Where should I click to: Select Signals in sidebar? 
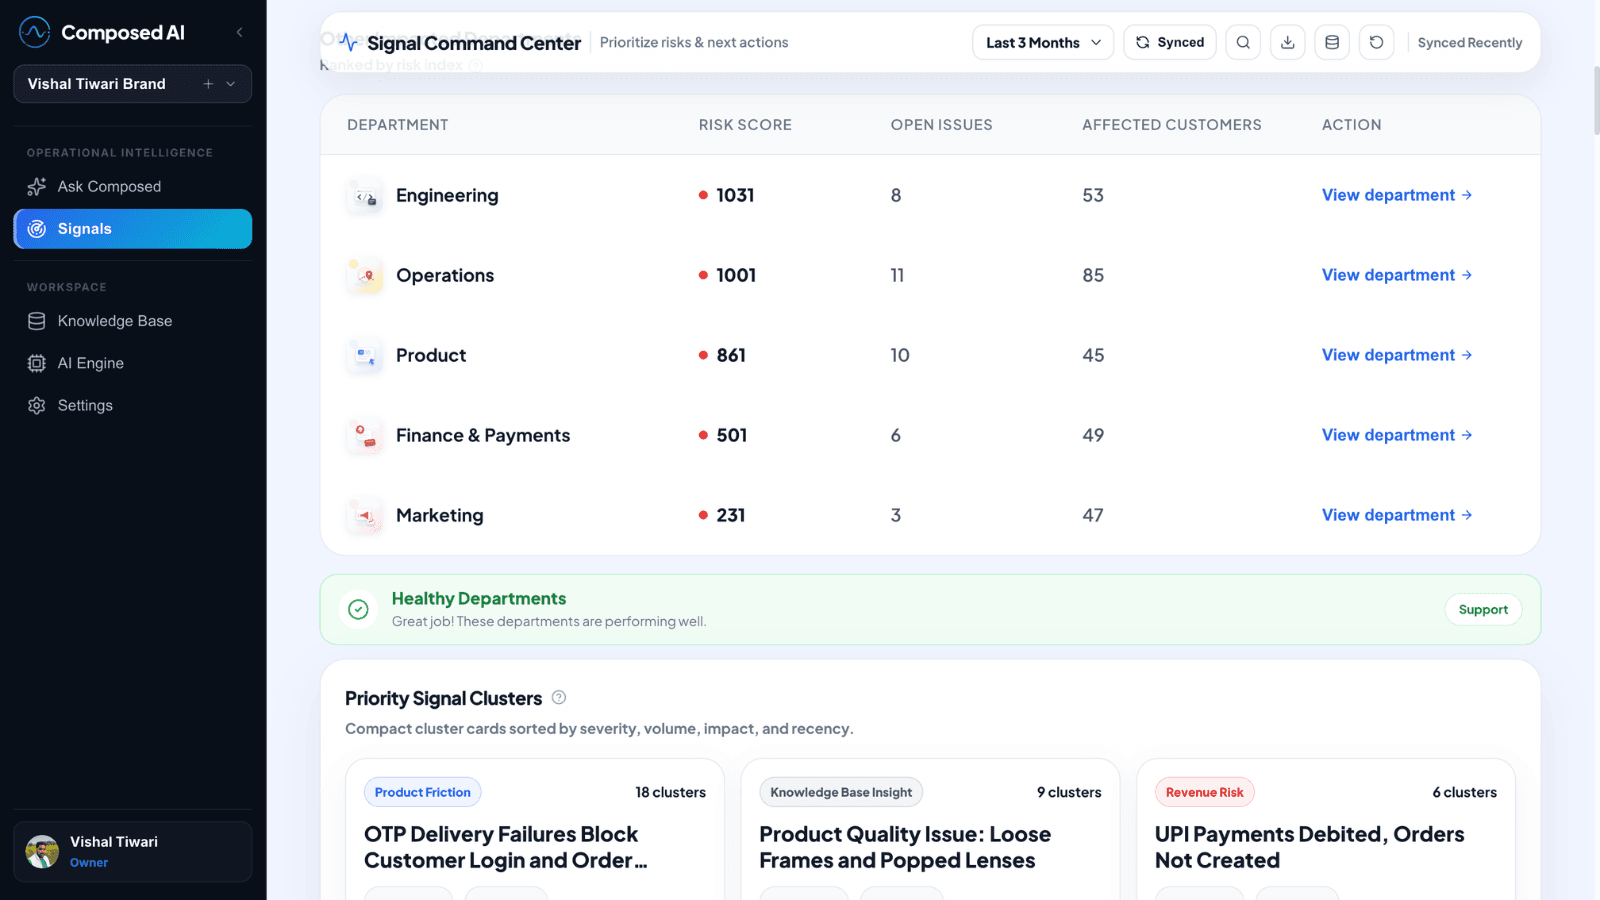(132, 229)
